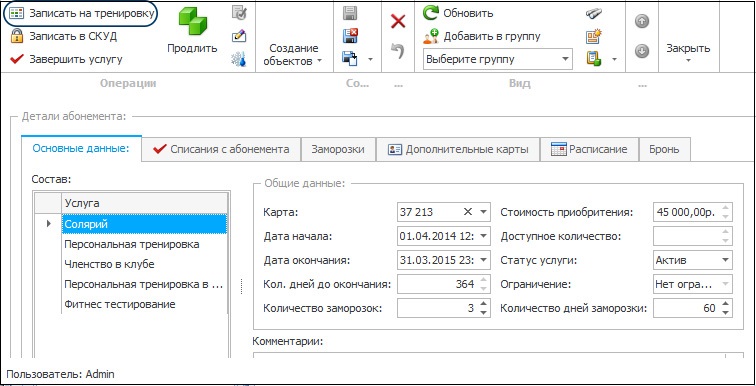Image resolution: width=756 pixels, height=386 pixels.
Task: Click the Количество заморозок value 3
Action: point(471,308)
